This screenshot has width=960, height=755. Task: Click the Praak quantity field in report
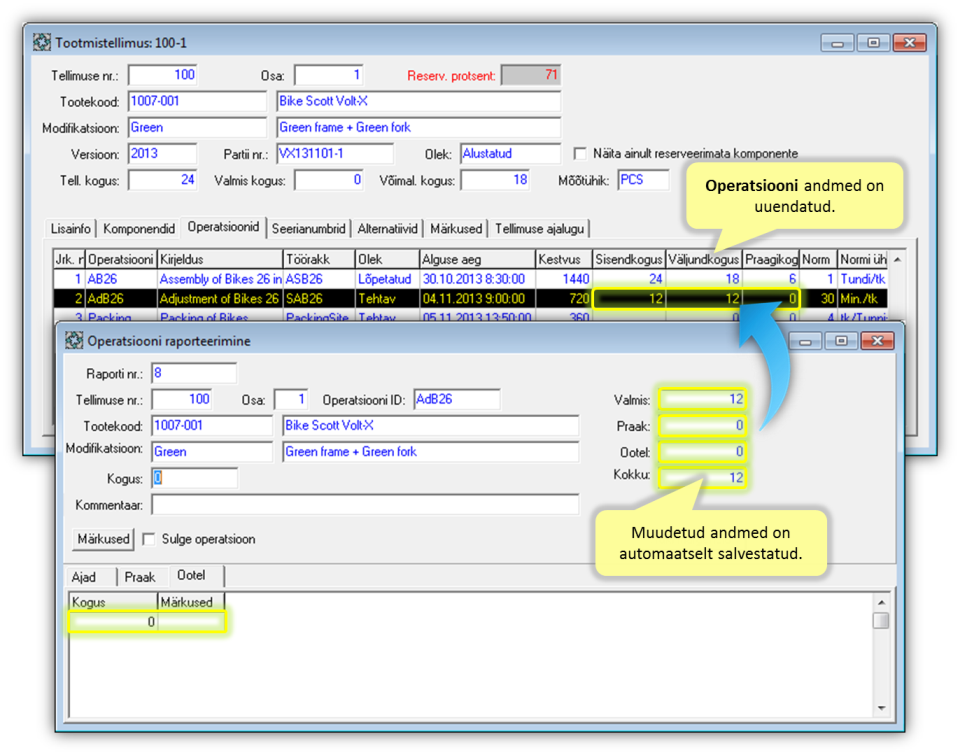(x=702, y=426)
